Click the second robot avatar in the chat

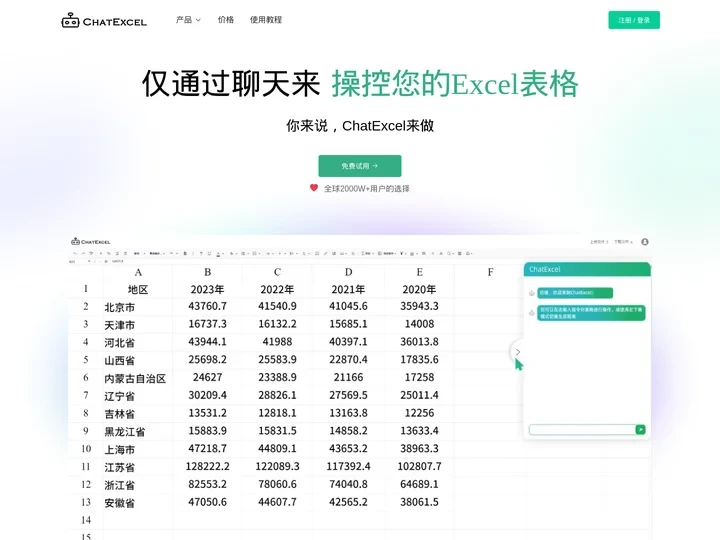[x=532, y=313]
